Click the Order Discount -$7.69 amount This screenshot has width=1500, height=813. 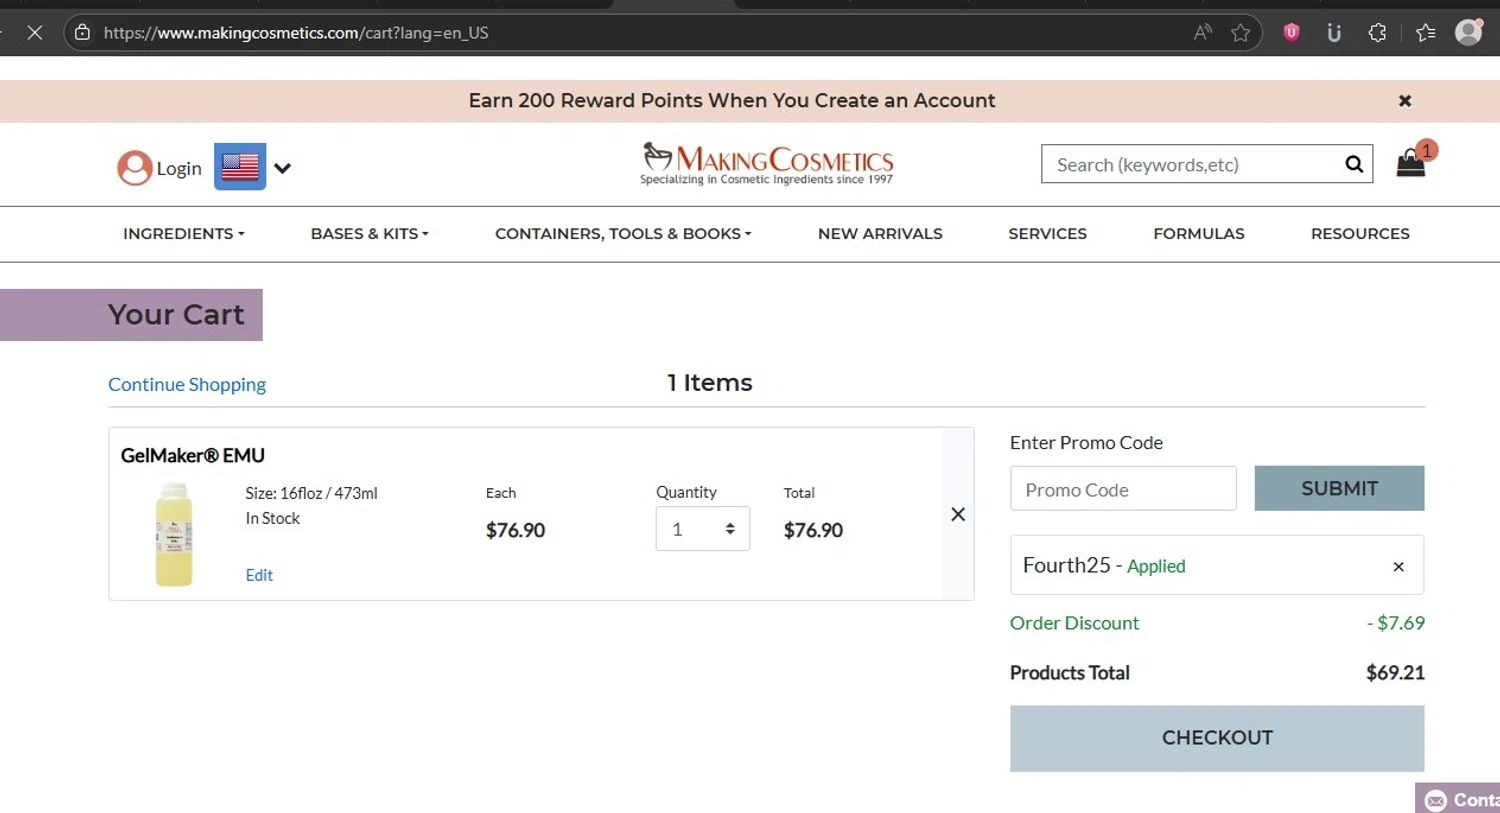(1396, 623)
